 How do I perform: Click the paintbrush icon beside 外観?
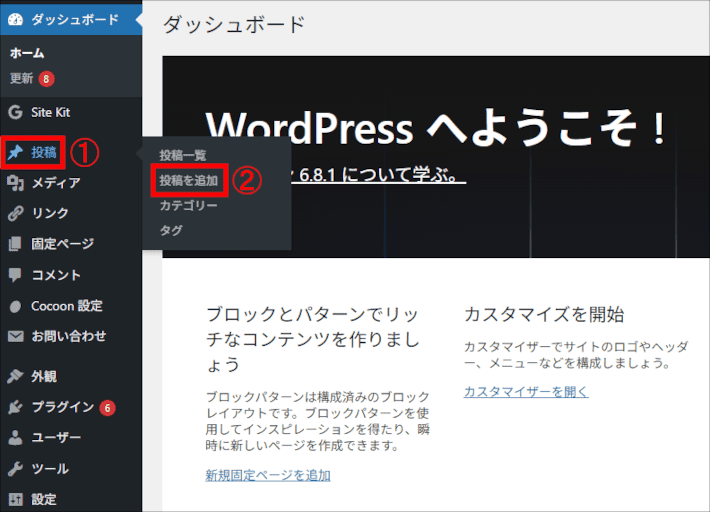pyautogui.click(x=15, y=377)
